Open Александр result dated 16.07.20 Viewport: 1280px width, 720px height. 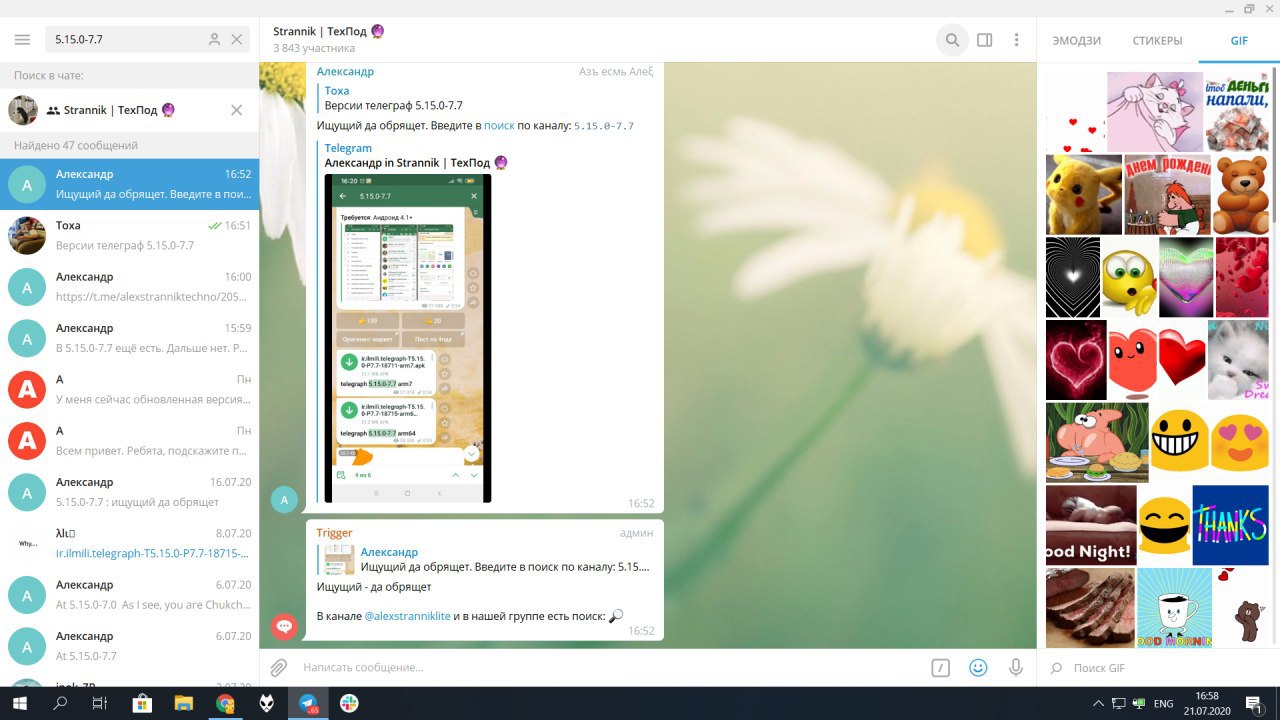point(130,492)
